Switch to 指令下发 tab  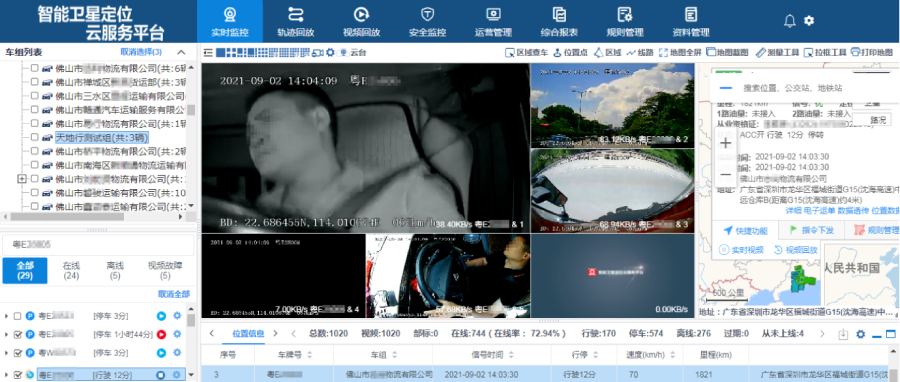[x=812, y=231]
